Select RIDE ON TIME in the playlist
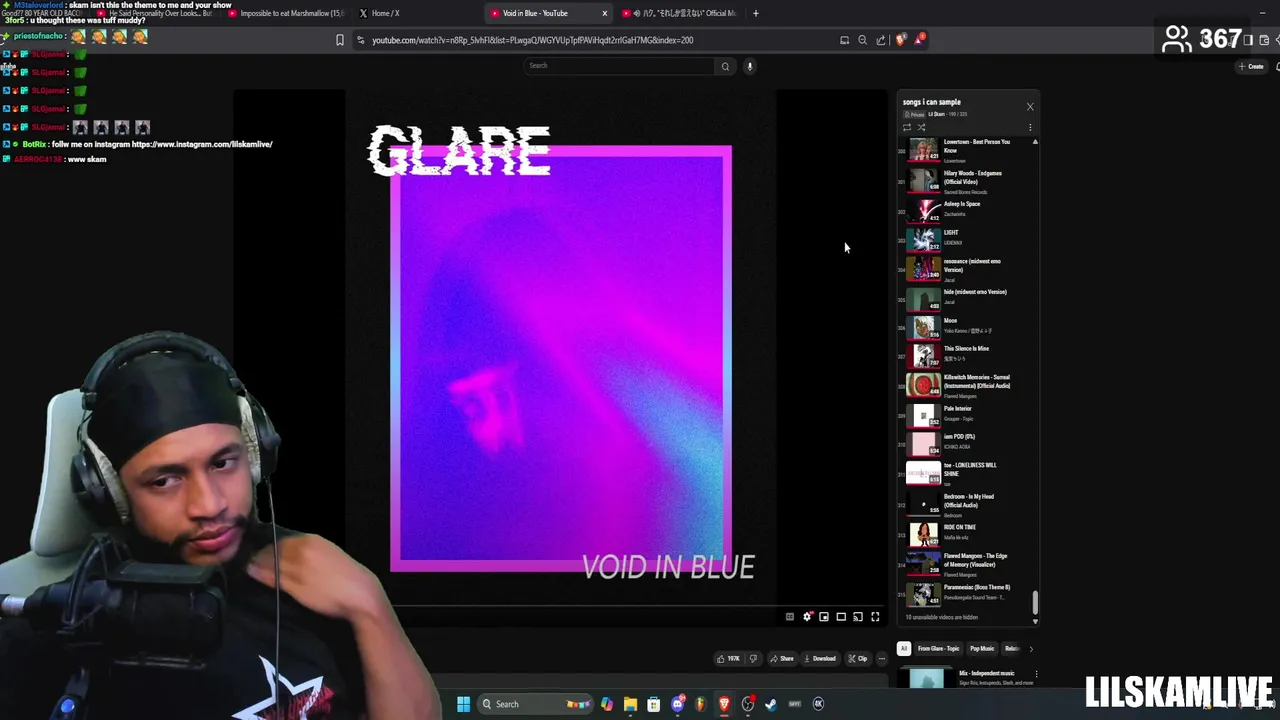This screenshot has width=1280, height=720. click(x=965, y=533)
